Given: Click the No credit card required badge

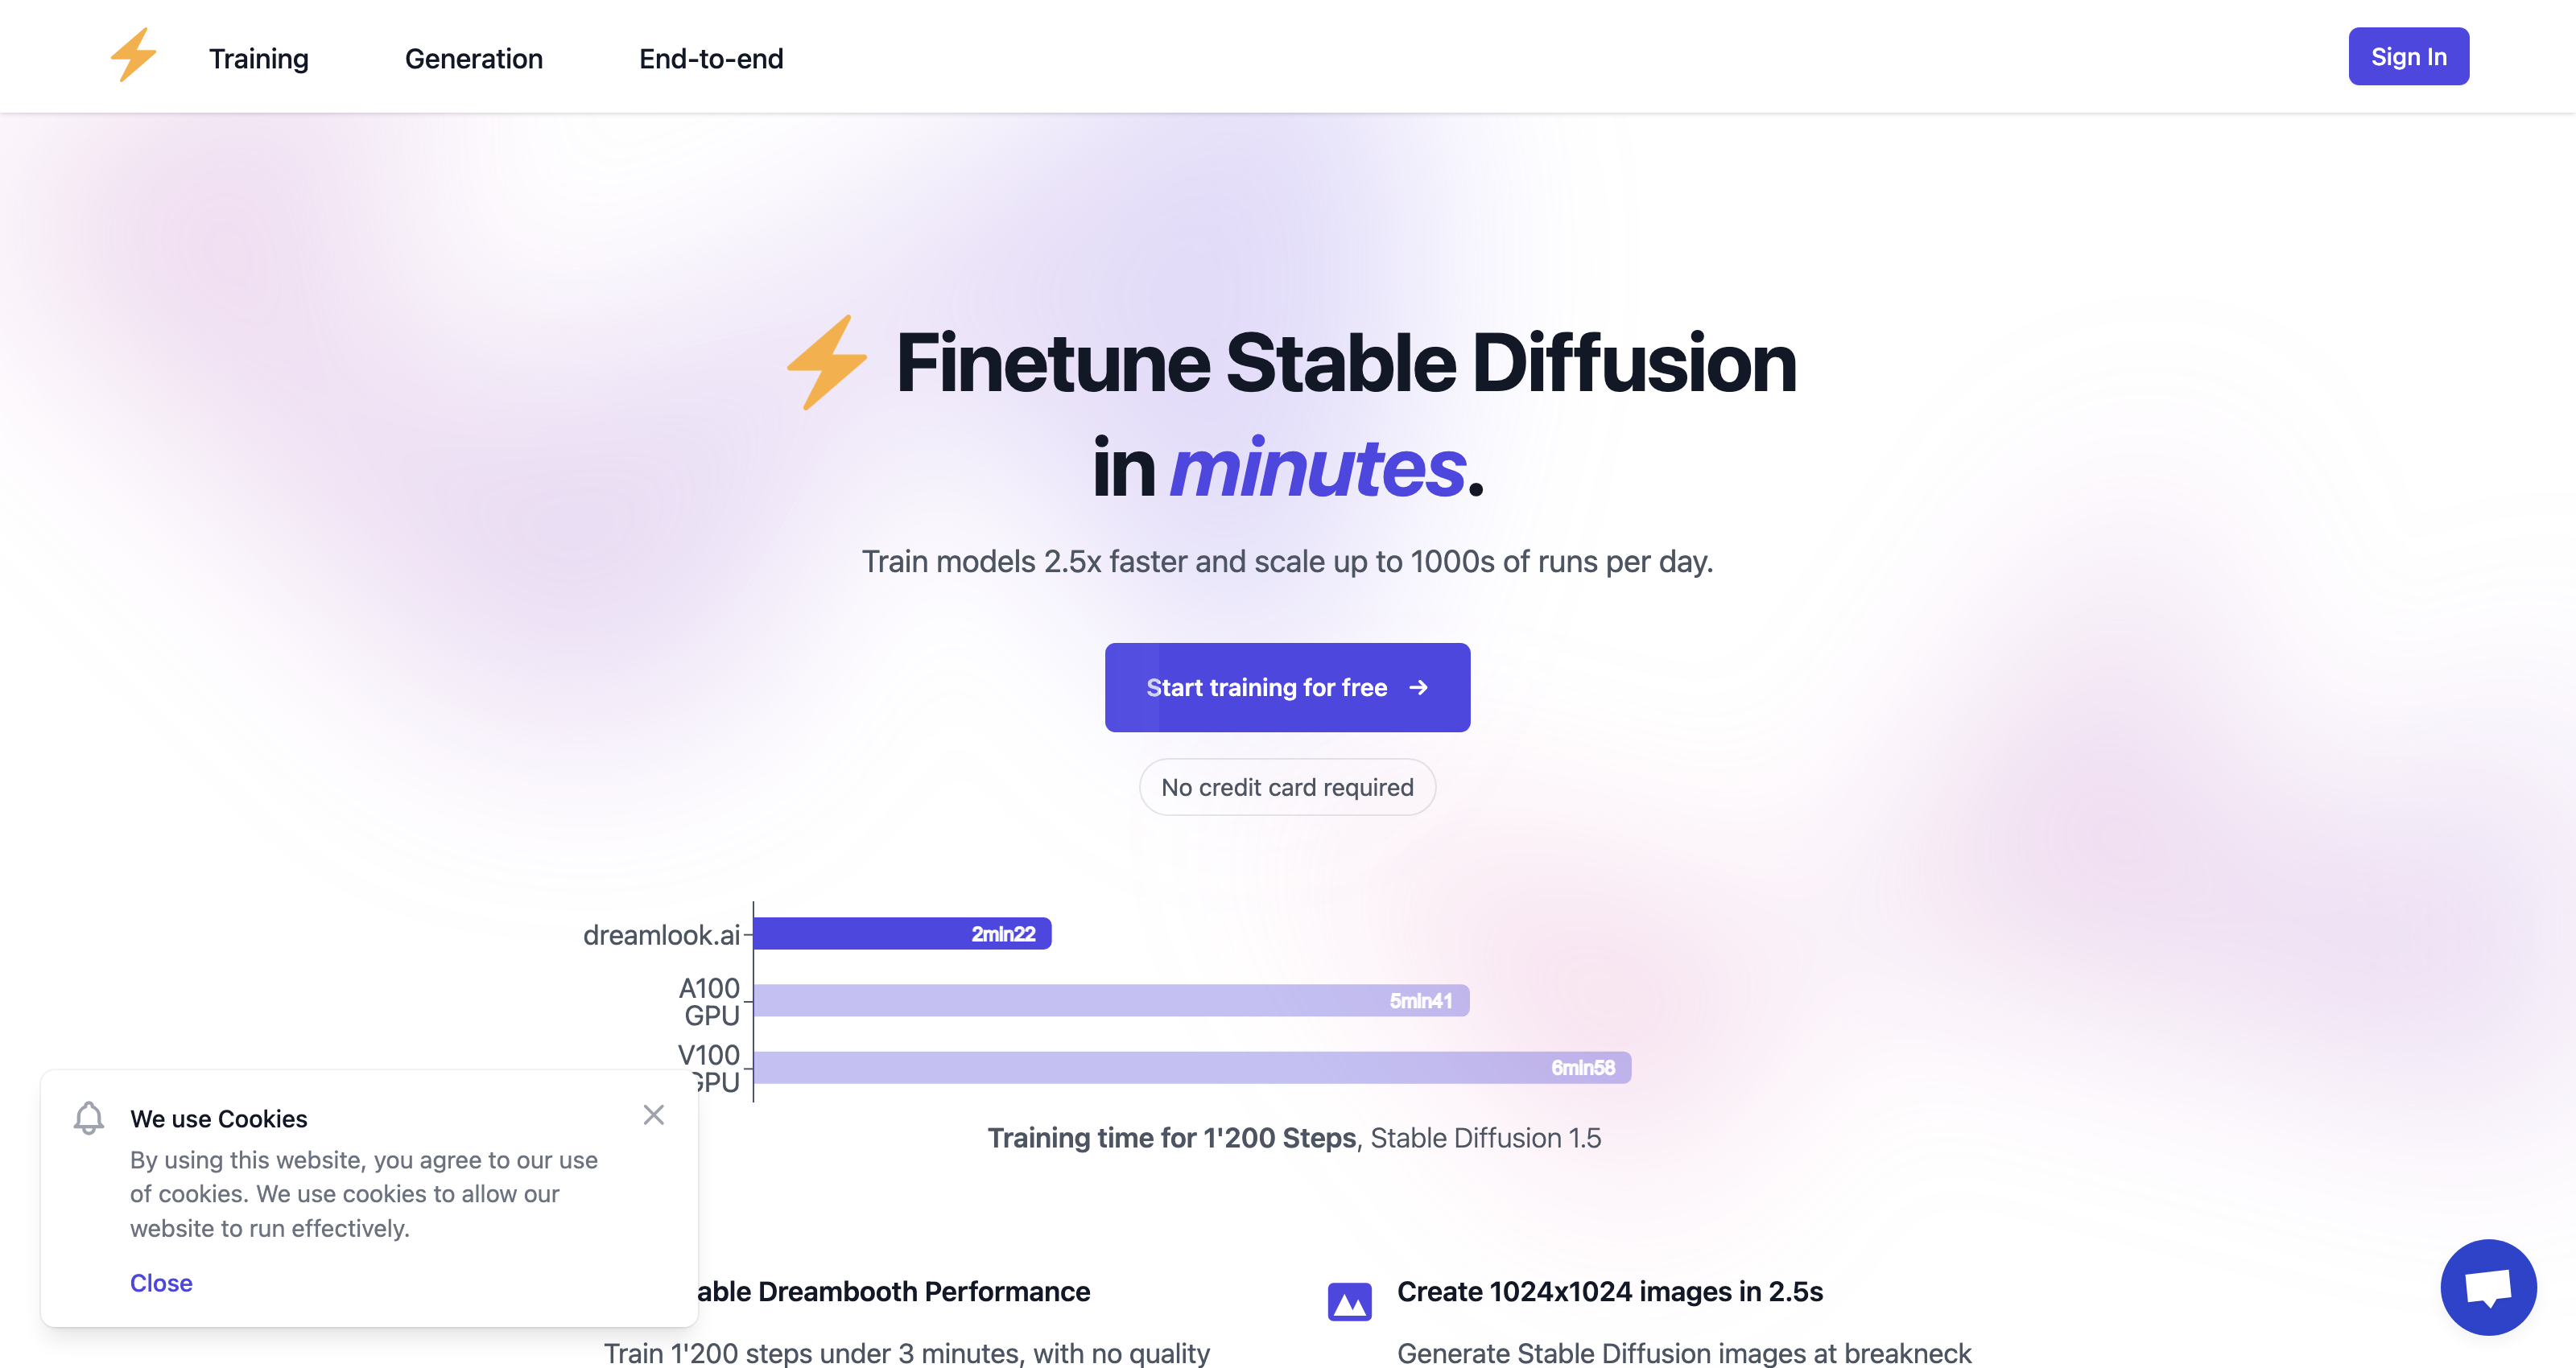Looking at the screenshot, I should (x=1287, y=787).
